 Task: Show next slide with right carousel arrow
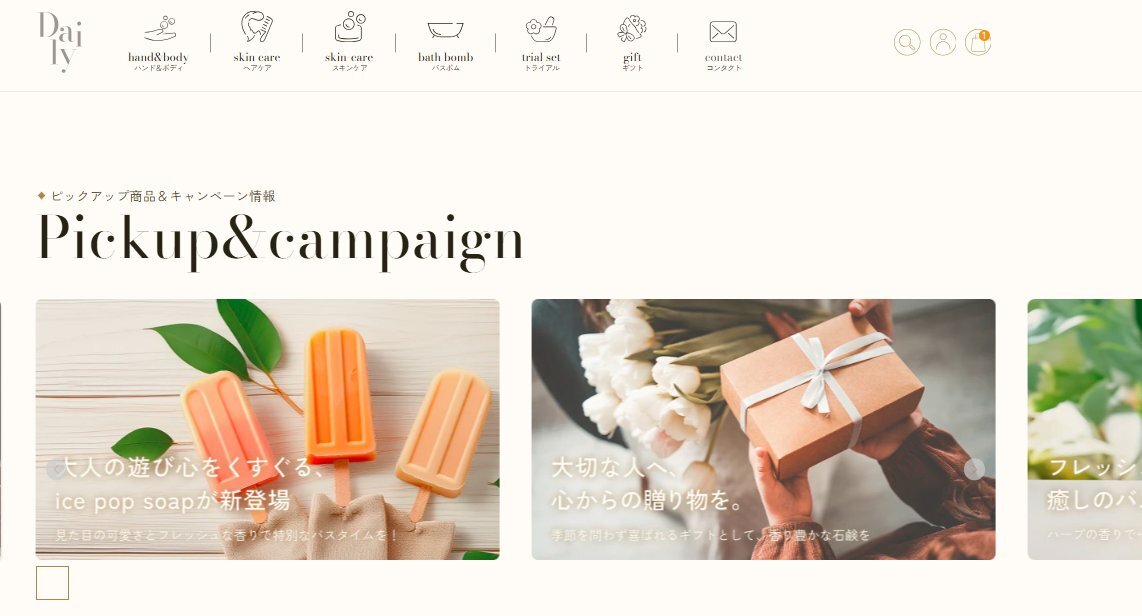(x=974, y=469)
